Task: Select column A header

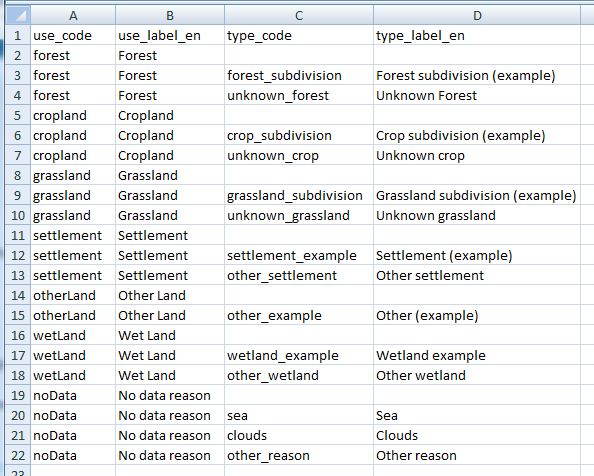Action: tap(73, 15)
